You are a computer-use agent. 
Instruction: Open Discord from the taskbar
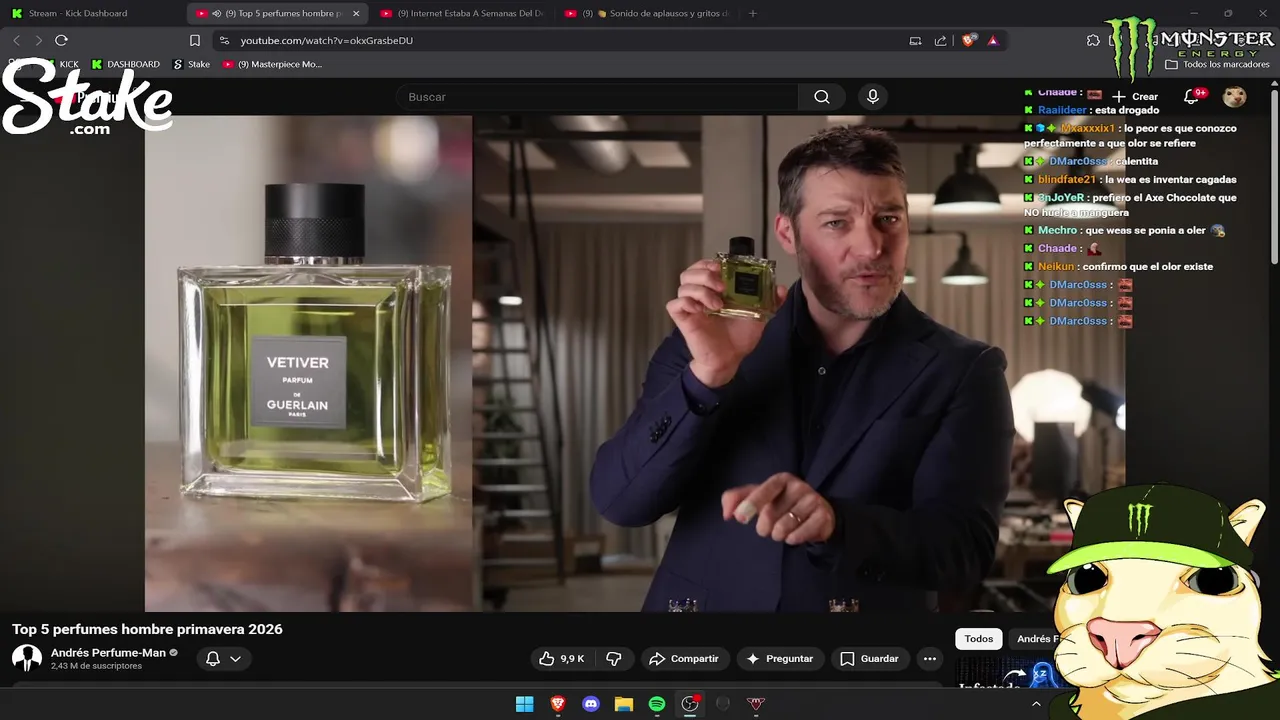[x=591, y=704]
